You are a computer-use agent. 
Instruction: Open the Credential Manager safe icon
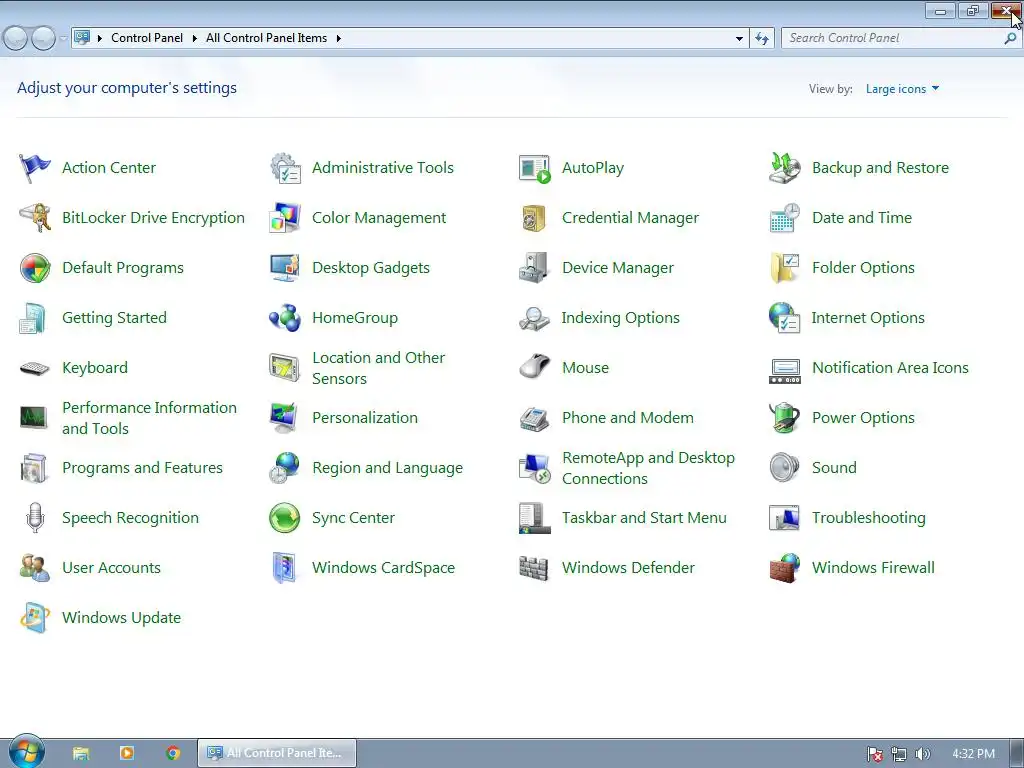tap(535, 217)
